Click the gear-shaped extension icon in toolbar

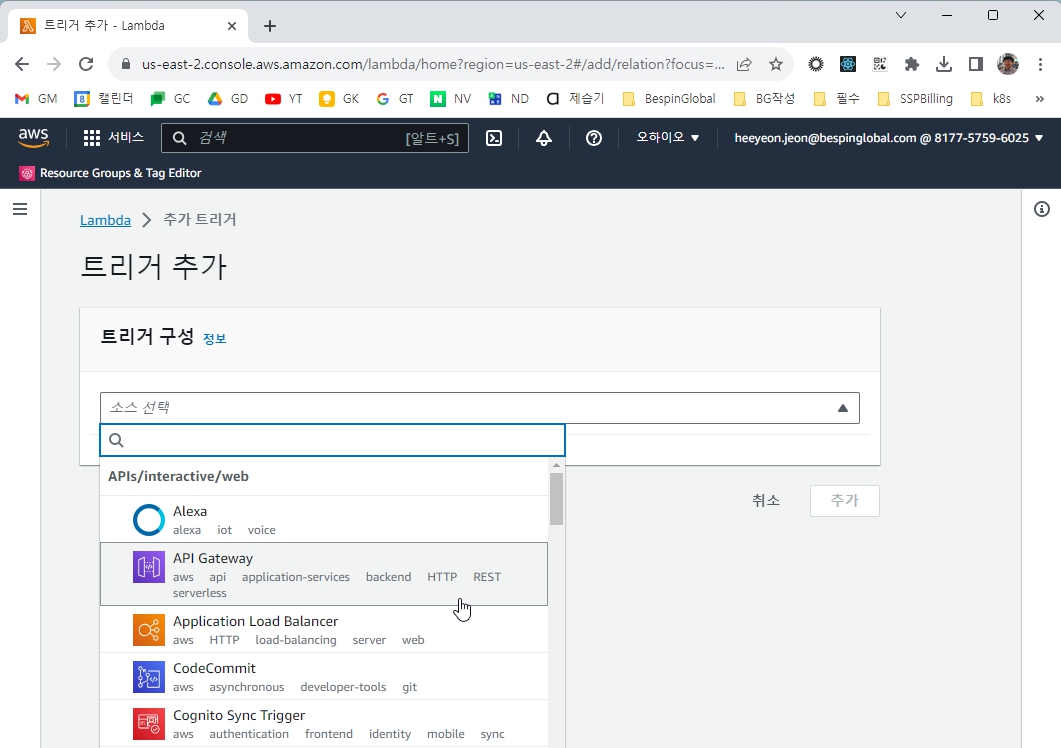[816, 64]
